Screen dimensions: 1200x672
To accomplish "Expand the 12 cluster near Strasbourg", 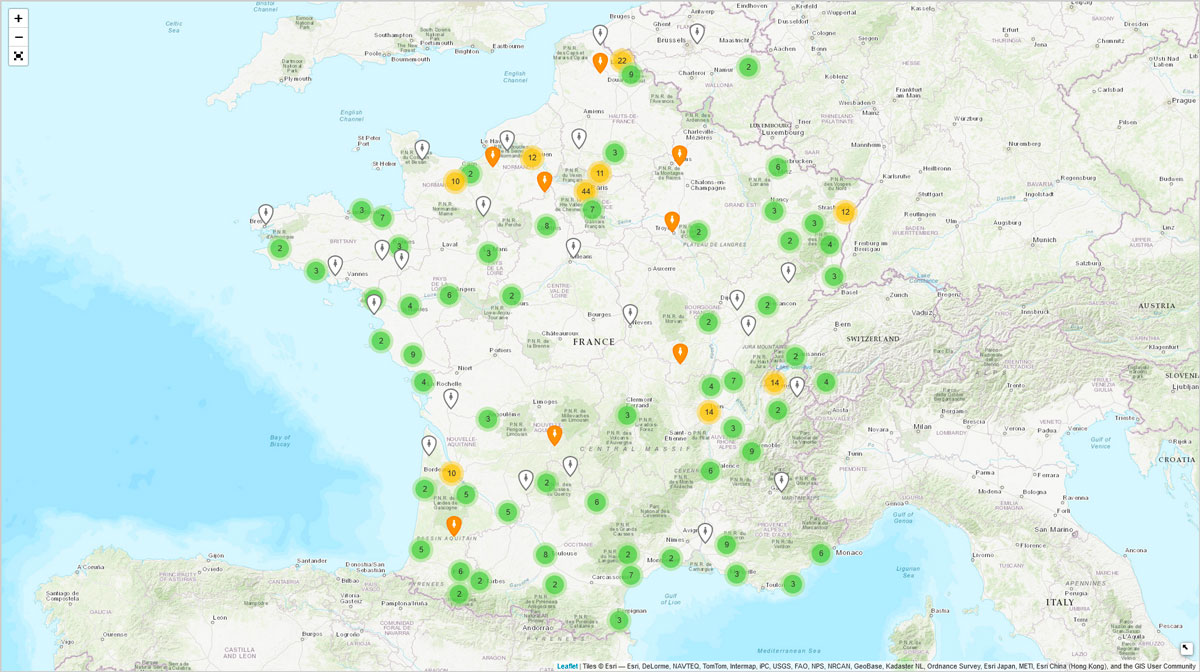I will (x=845, y=212).
